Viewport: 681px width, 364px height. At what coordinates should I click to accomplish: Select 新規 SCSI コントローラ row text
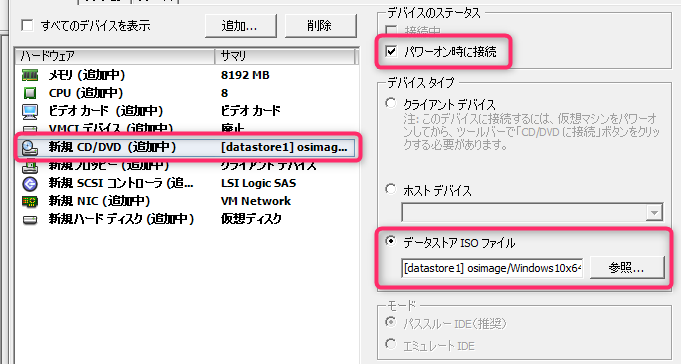click(121, 183)
